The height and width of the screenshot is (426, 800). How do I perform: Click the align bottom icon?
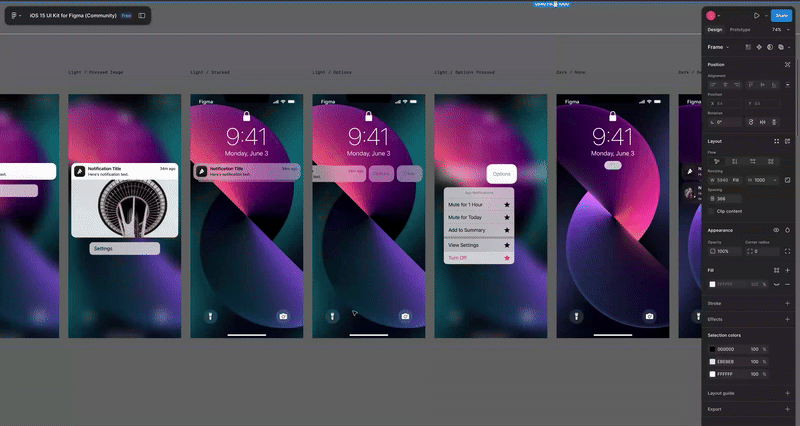coord(774,85)
